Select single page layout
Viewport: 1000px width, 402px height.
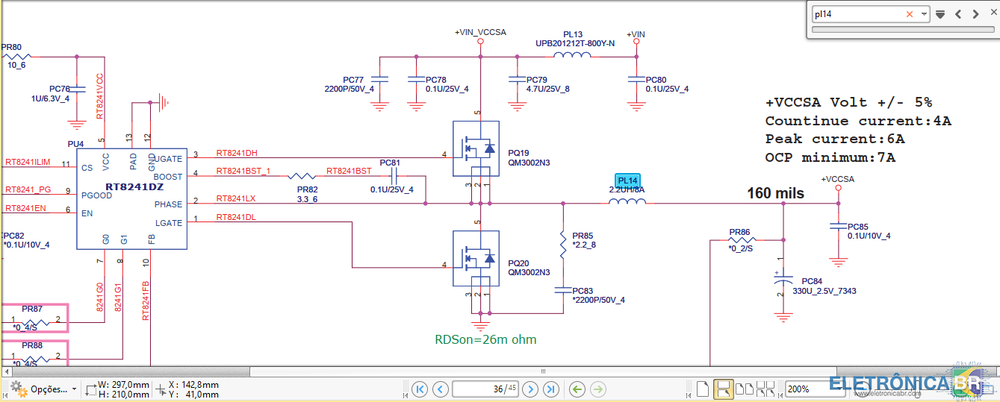pyautogui.click(x=704, y=388)
